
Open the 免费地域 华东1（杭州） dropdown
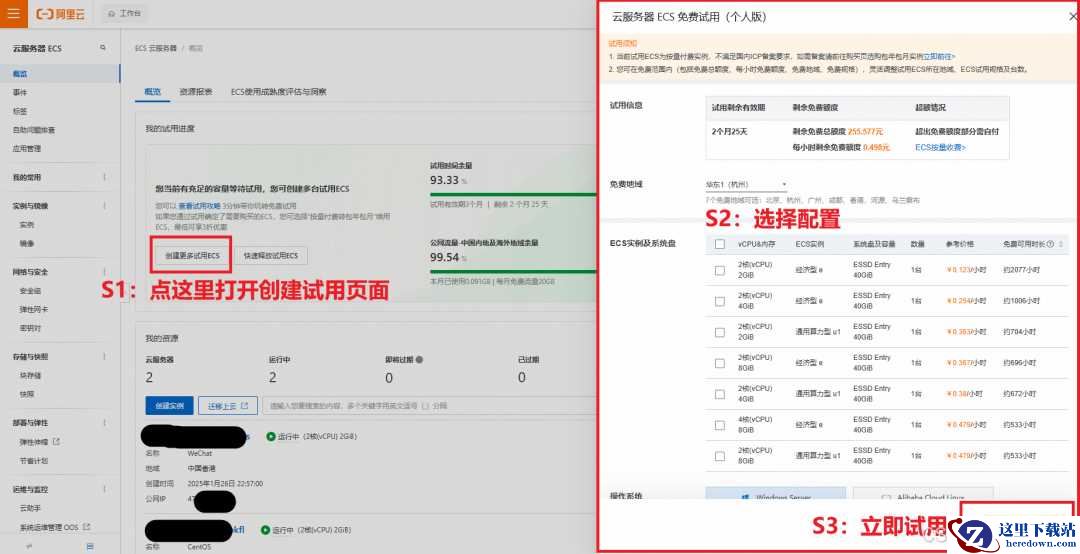click(x=746, y=185)
